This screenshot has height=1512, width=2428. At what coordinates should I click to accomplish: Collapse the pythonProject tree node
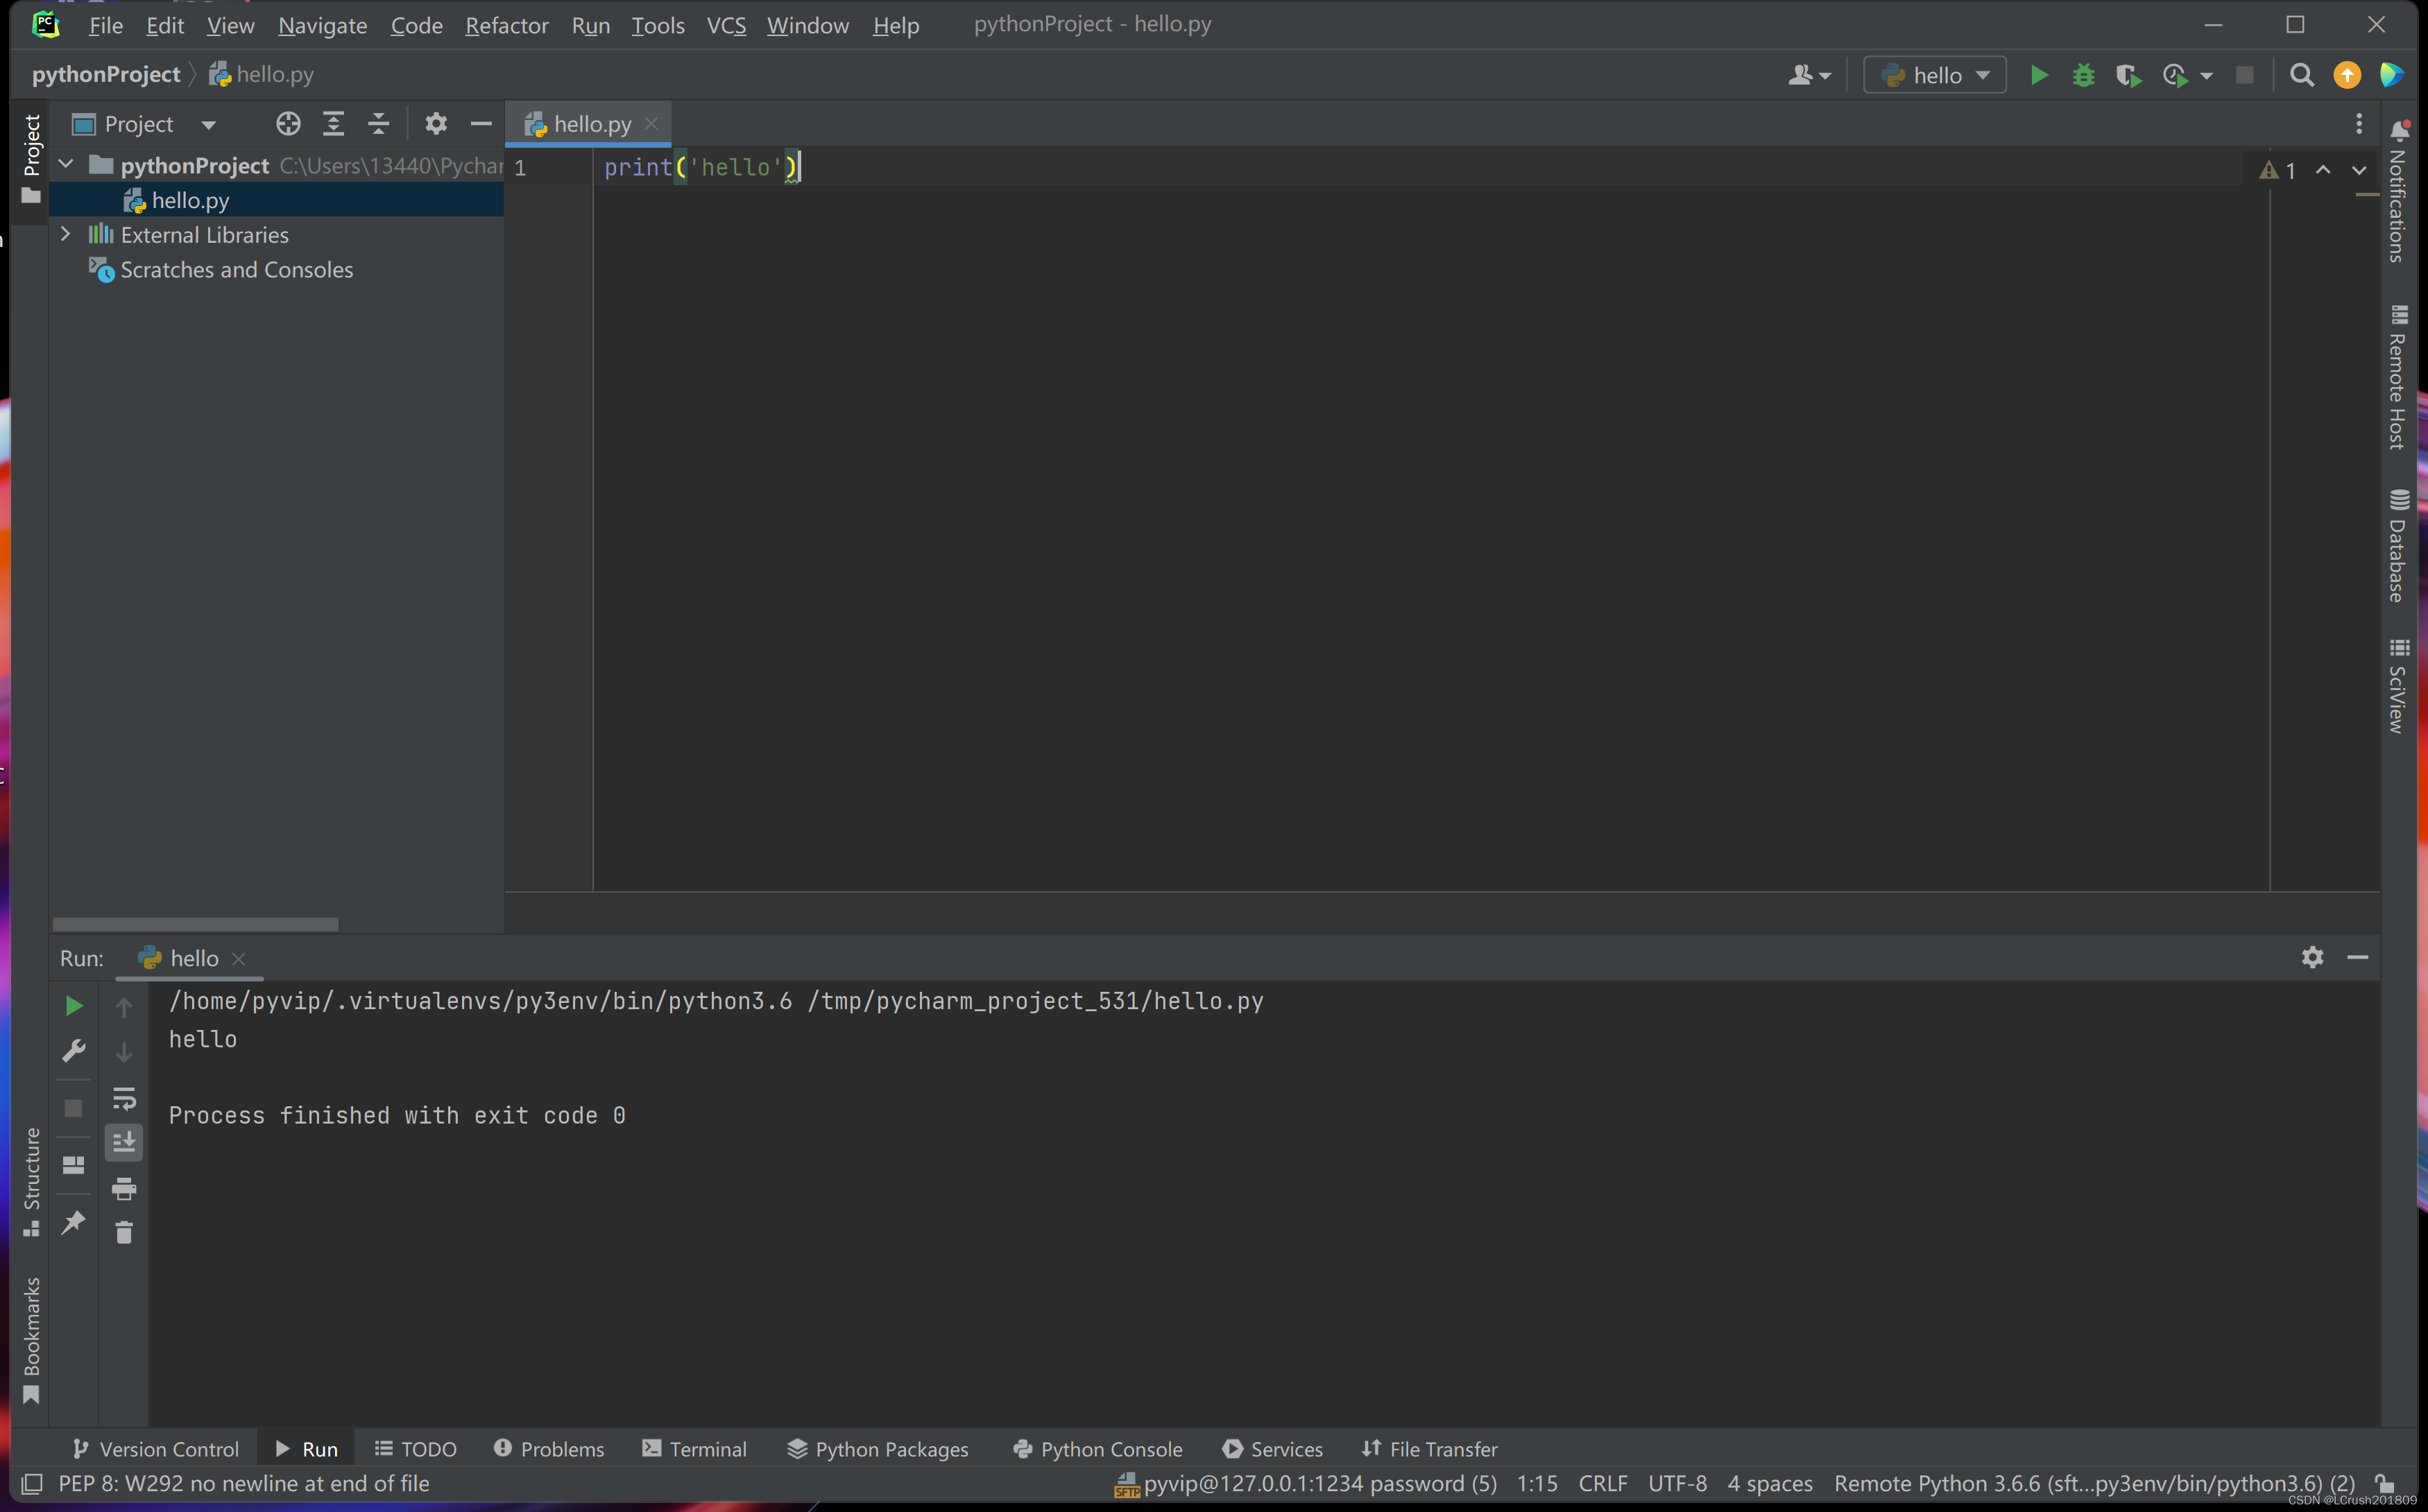(x=65, y=164)
